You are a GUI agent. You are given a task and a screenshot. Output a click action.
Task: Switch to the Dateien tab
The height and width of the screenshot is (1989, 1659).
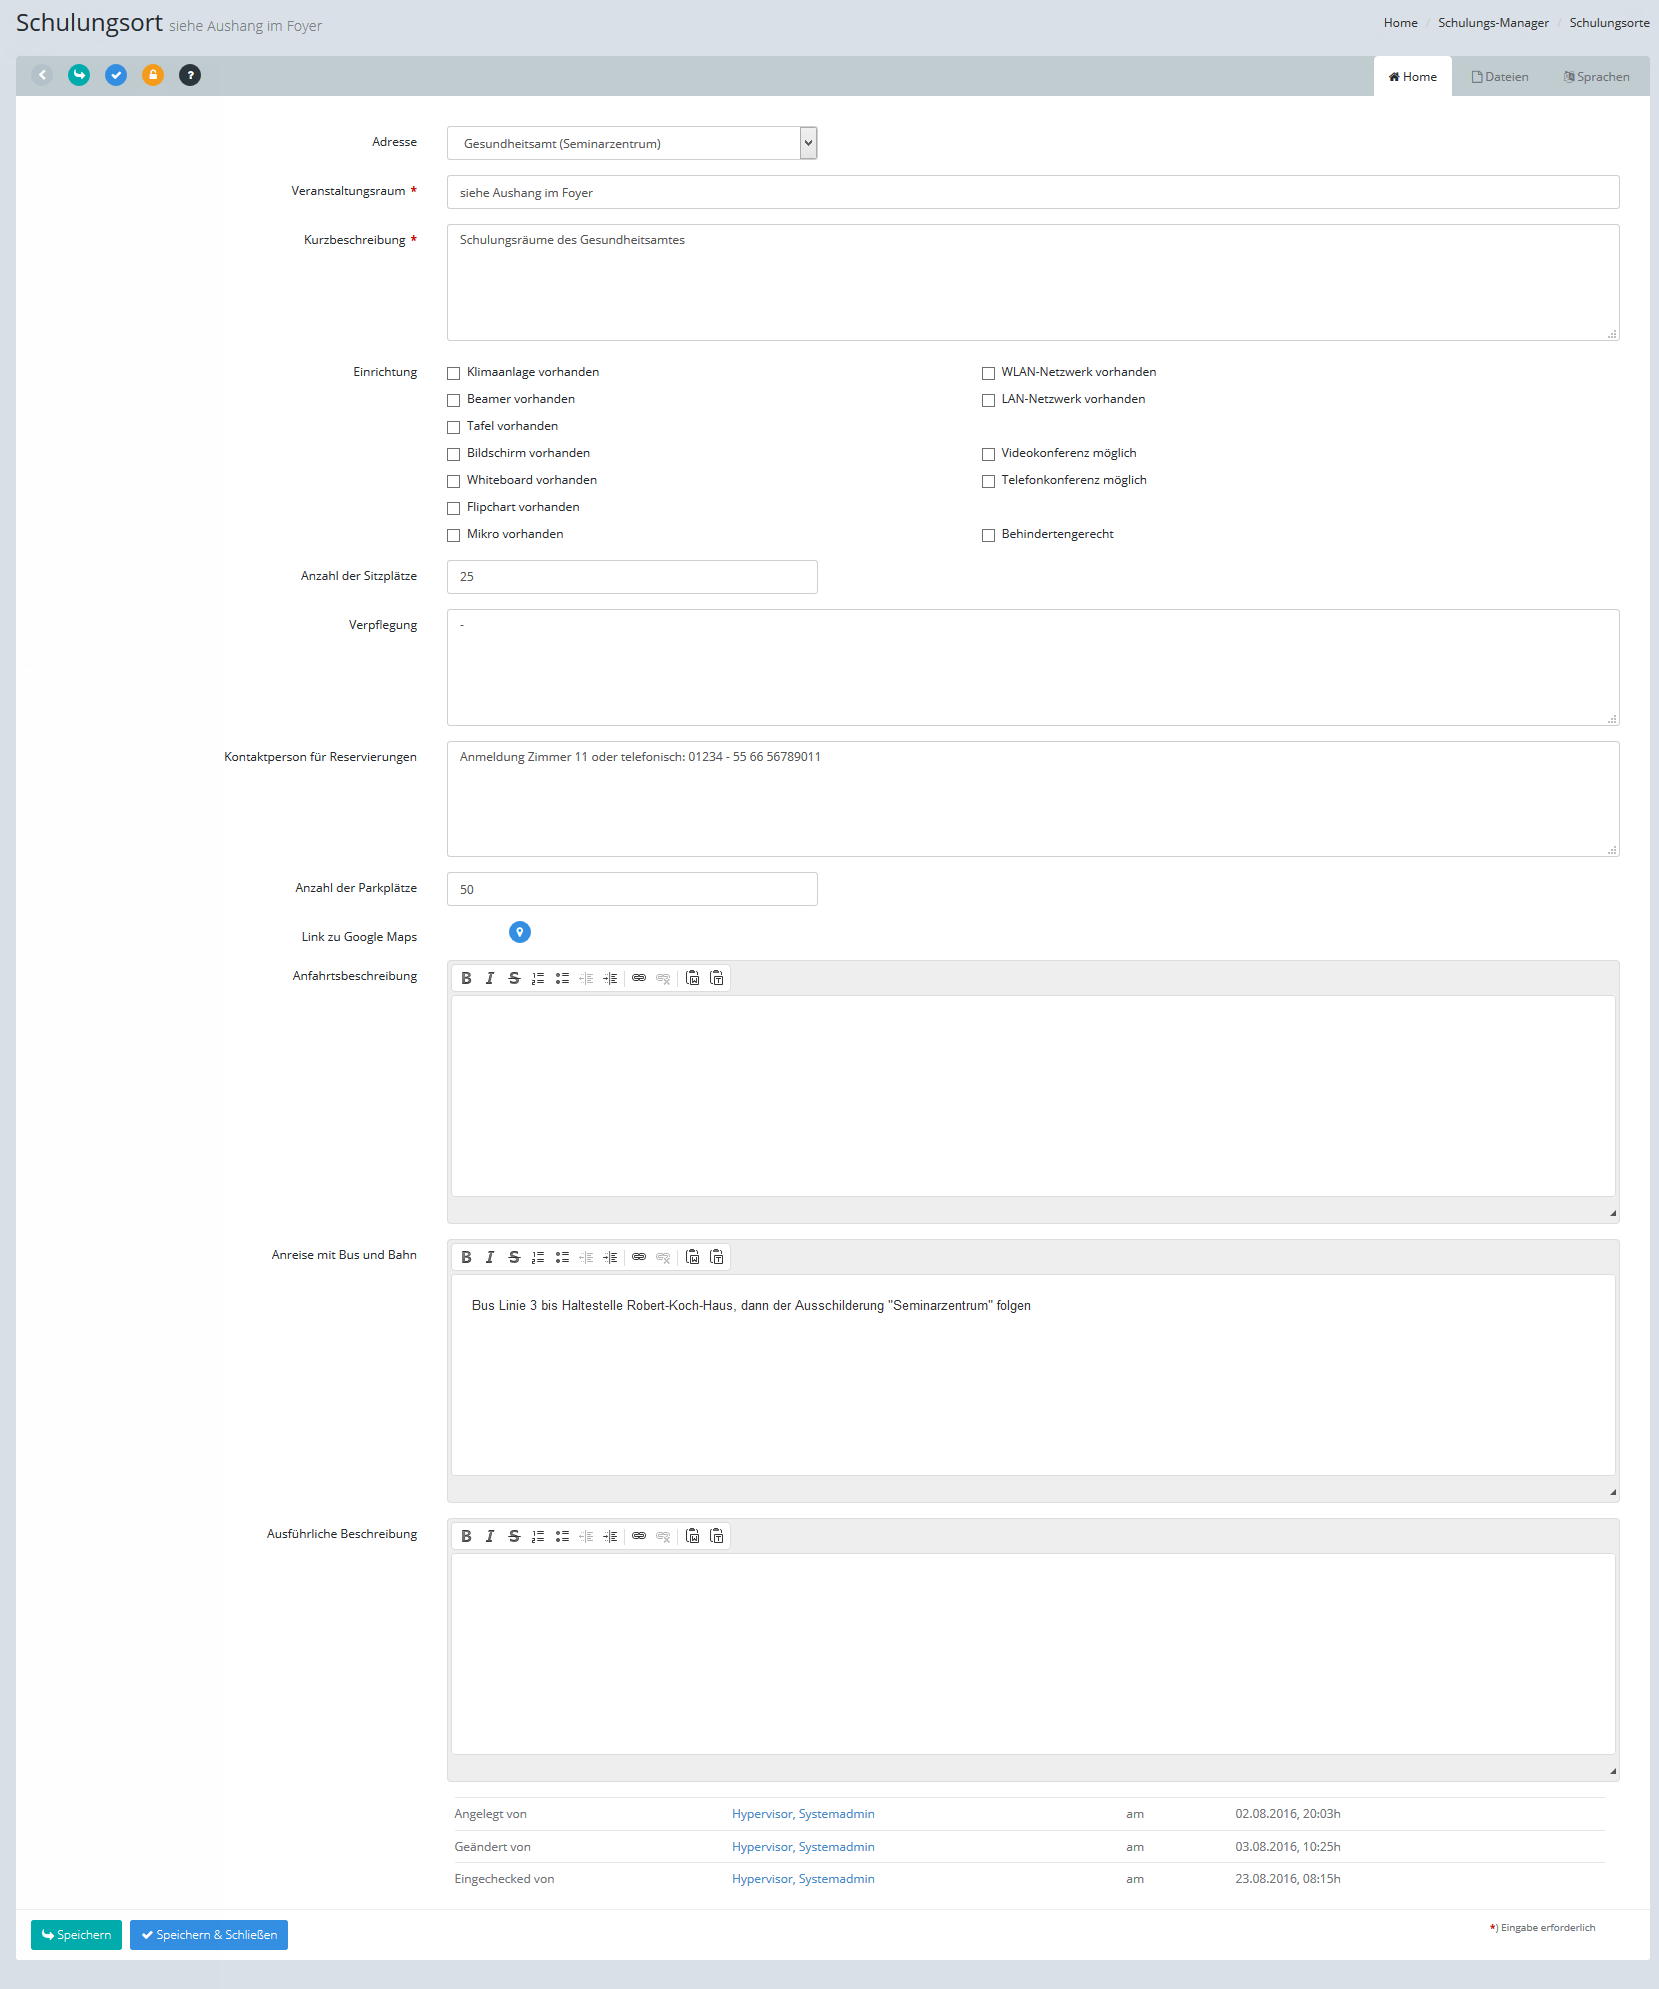tap(1500, 77)
